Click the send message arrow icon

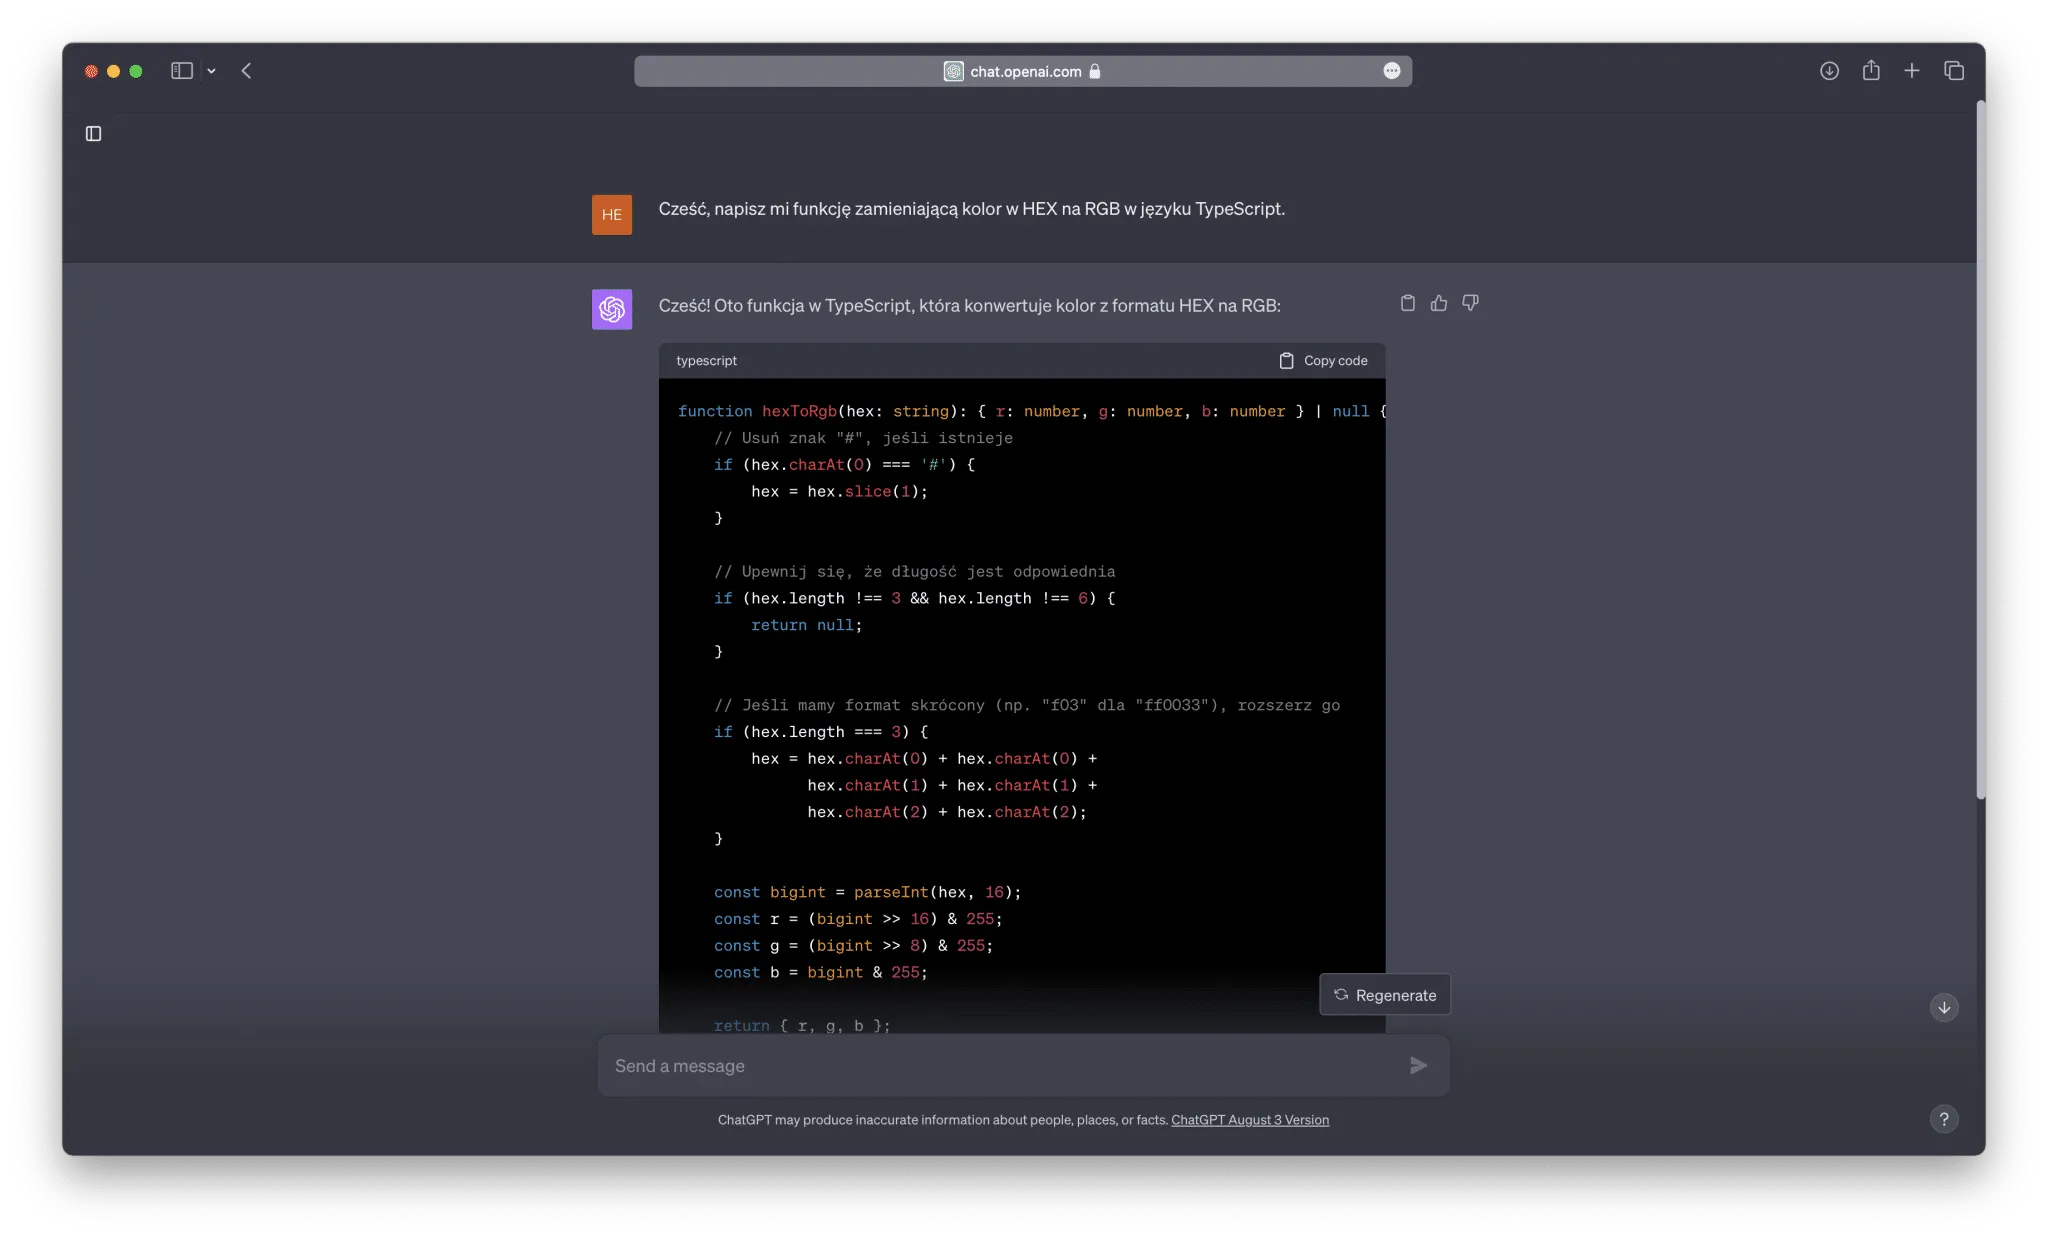(1418, 1066)
